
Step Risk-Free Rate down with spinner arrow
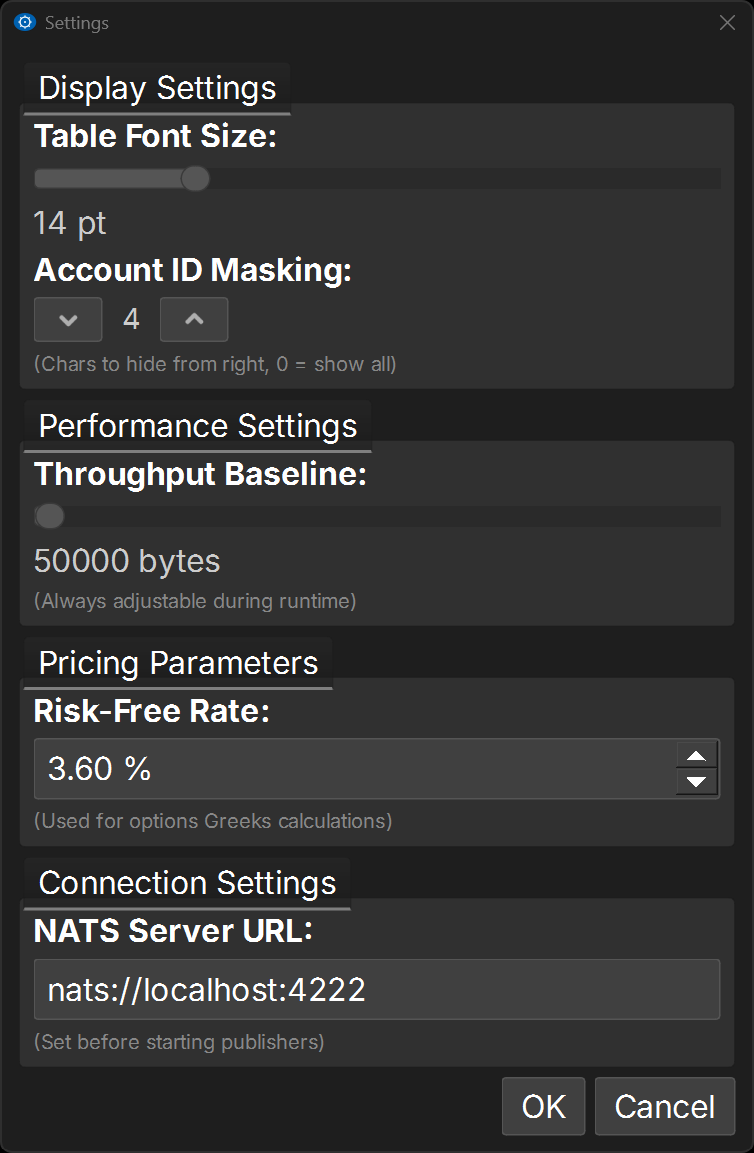pyautogui.click(x=697, y=782)
